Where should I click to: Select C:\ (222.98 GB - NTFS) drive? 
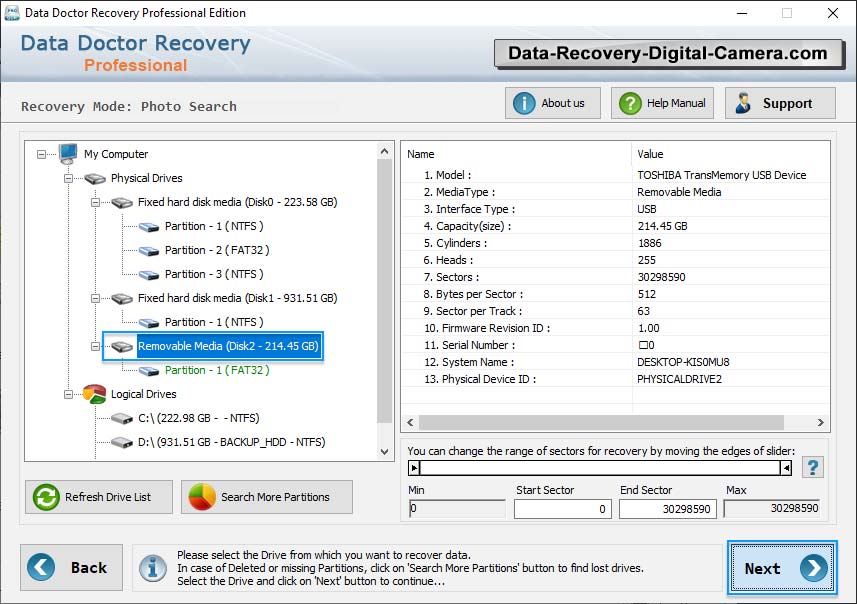pos(198,419)
